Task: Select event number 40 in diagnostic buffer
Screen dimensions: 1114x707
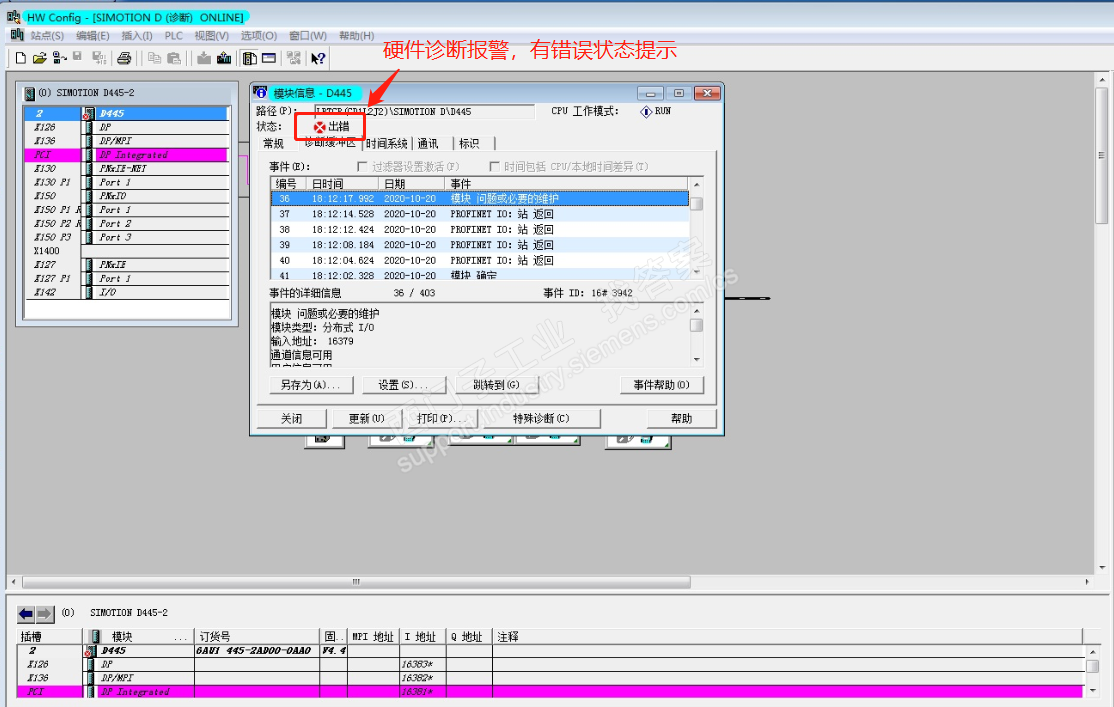Action: [x=480, y=261]
